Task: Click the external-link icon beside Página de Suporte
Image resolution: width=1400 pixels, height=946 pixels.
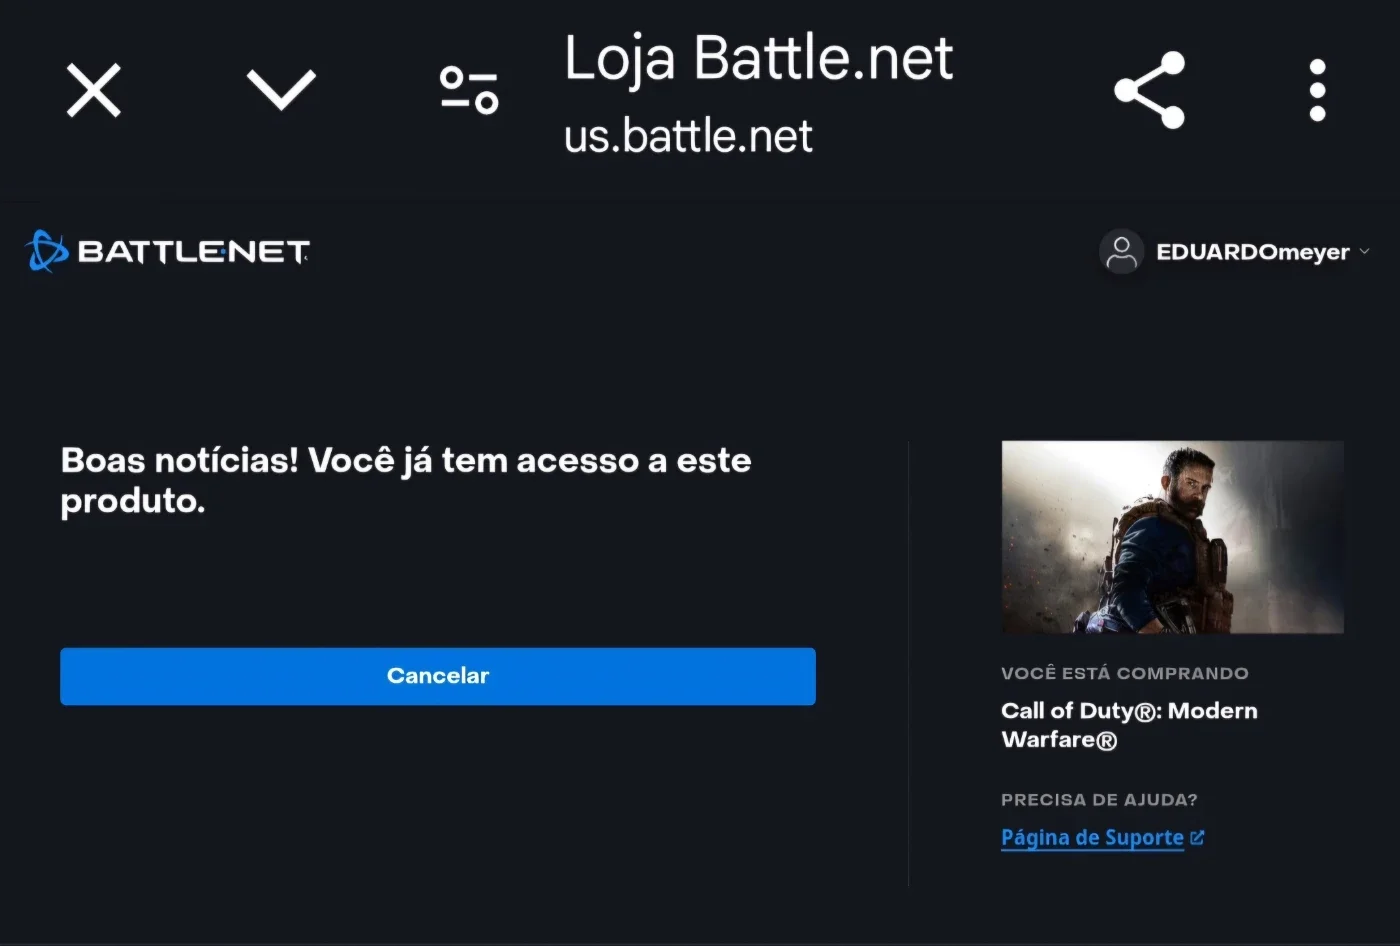Action: [1197, 838]
